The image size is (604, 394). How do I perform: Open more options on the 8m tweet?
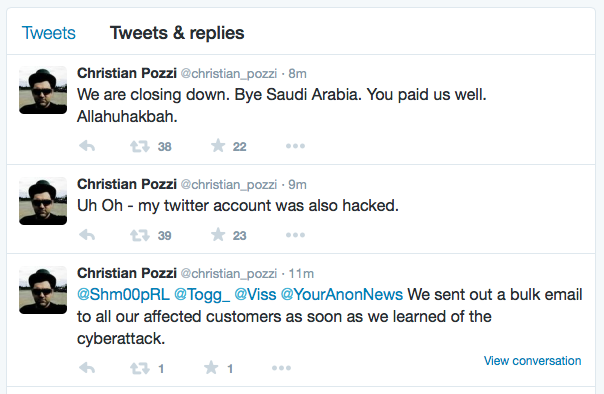(295, 146)
